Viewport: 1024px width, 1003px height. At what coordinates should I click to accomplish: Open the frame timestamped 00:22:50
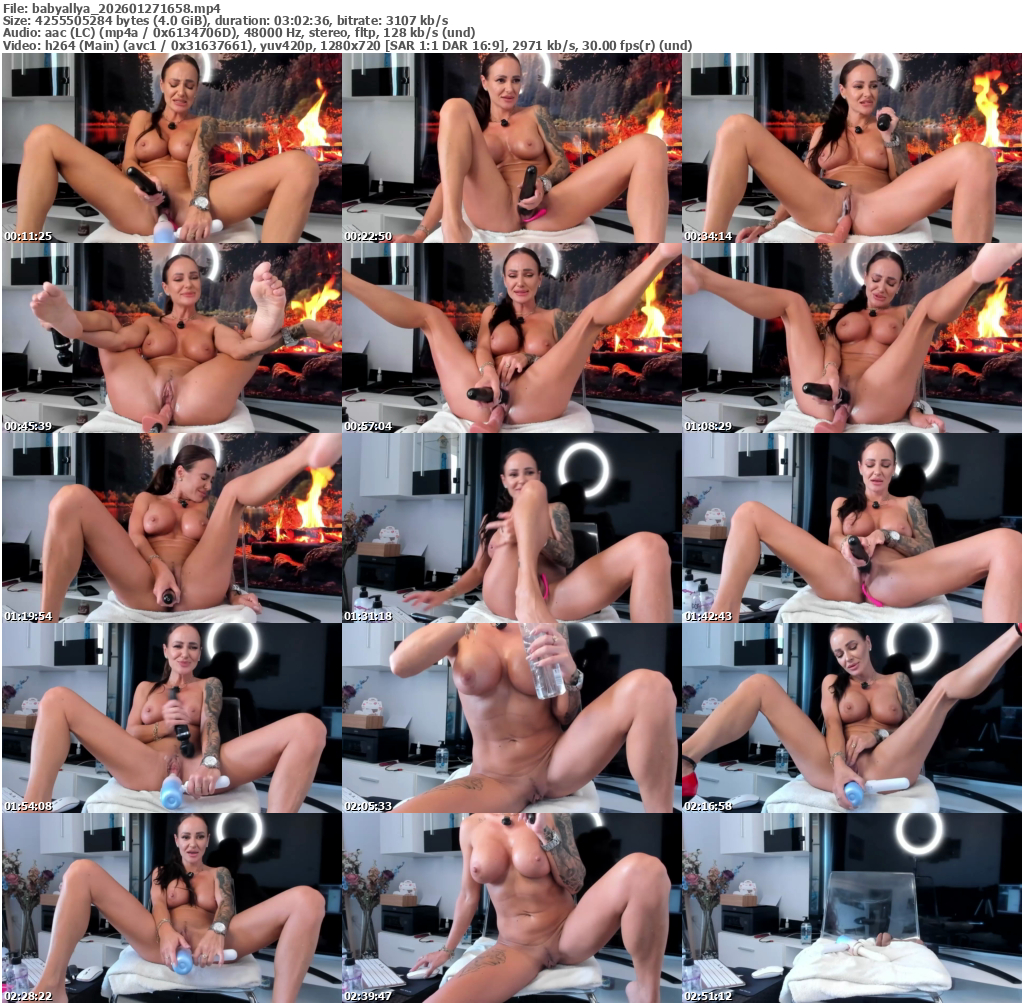(512, 148)
